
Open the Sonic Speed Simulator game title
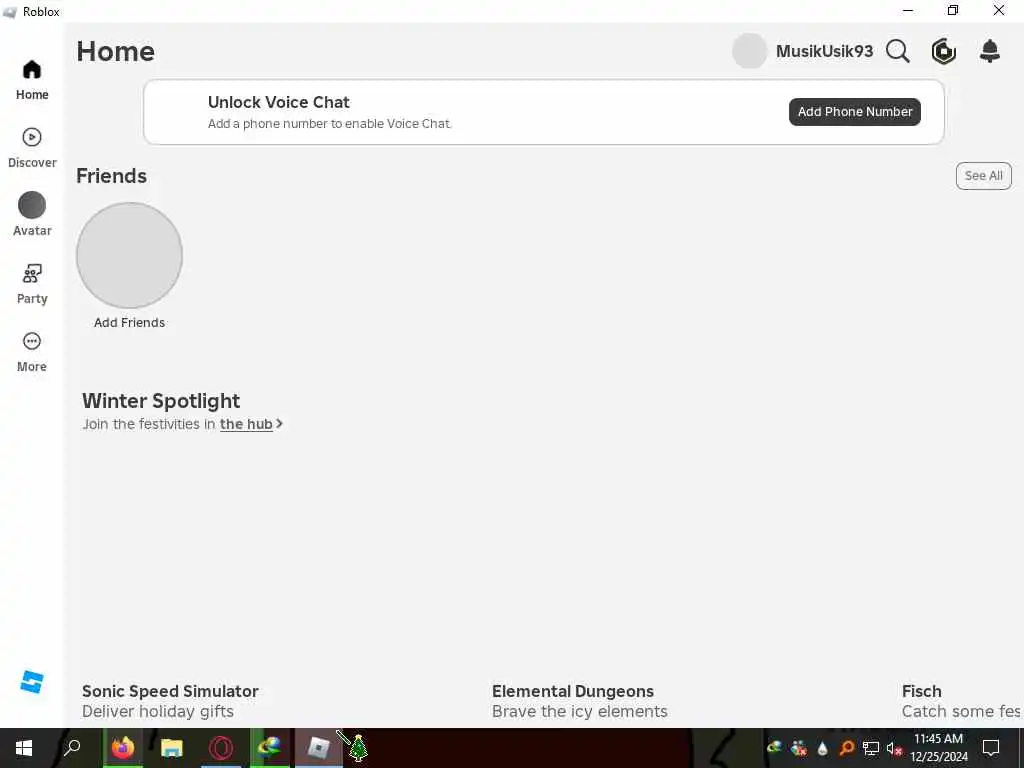click(170, 691)
